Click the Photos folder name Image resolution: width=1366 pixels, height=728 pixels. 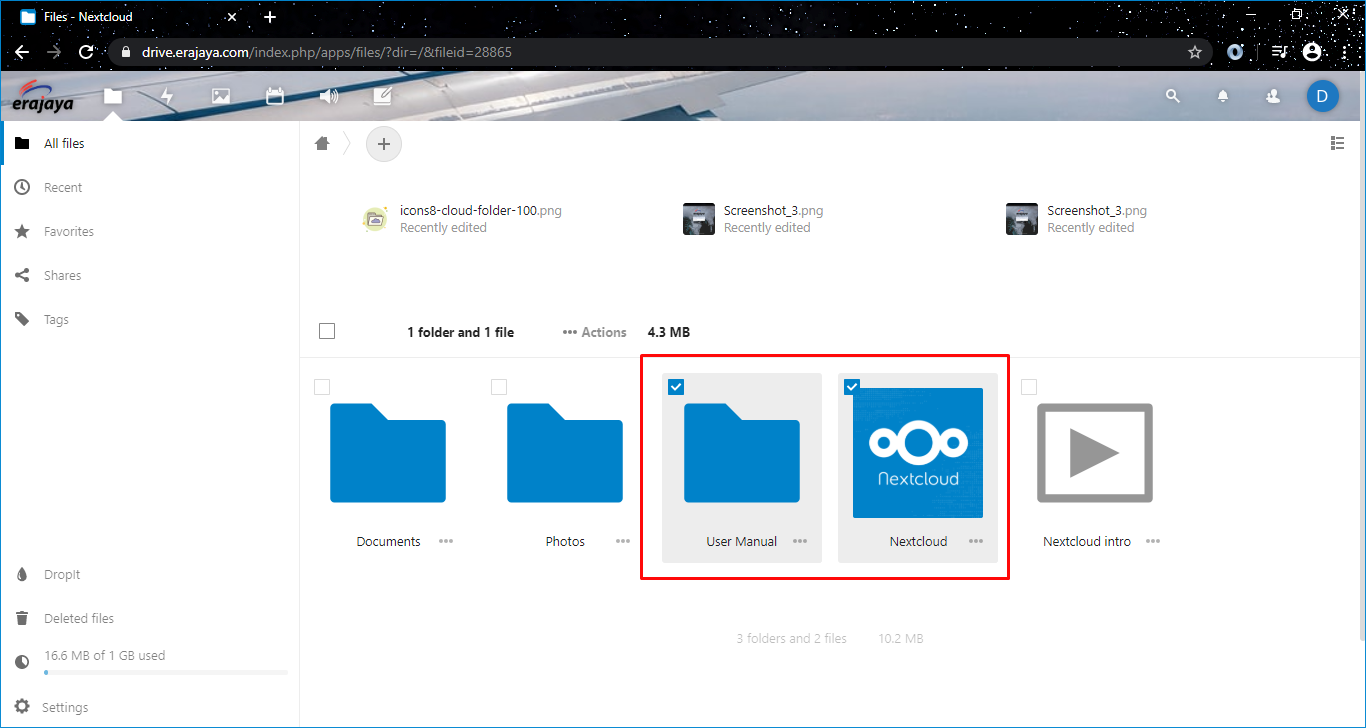coord(565,541)
